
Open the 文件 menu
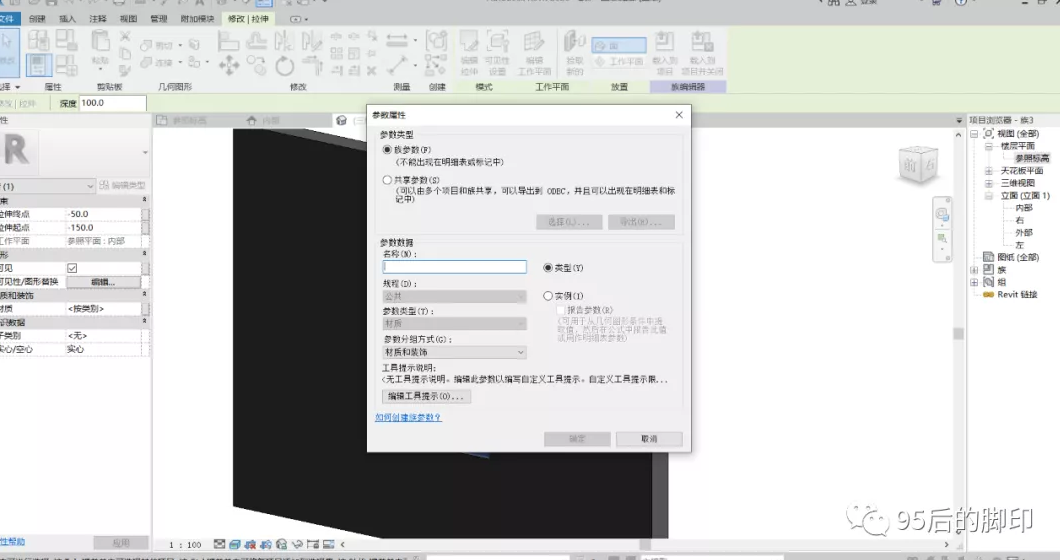click(8, 19)
